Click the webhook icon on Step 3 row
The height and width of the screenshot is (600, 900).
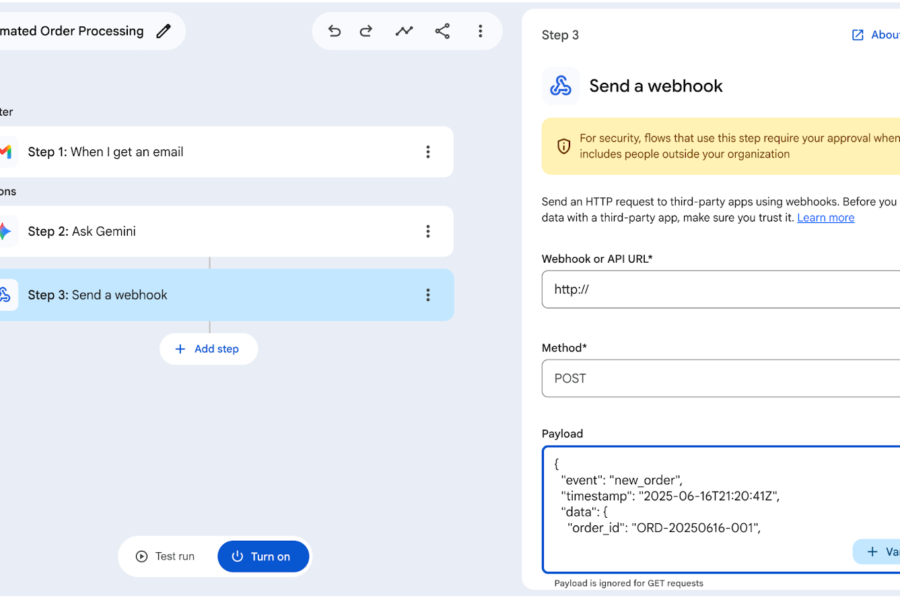tap(5, 295)
